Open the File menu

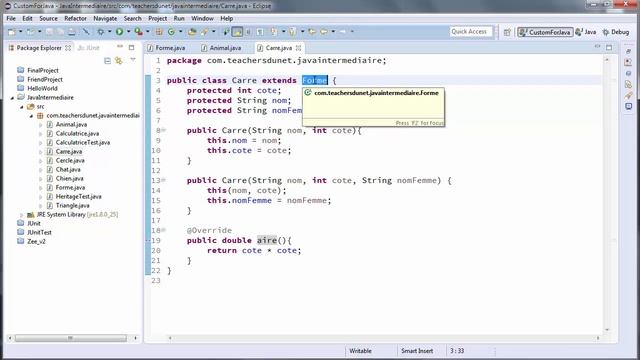[11, 18]
